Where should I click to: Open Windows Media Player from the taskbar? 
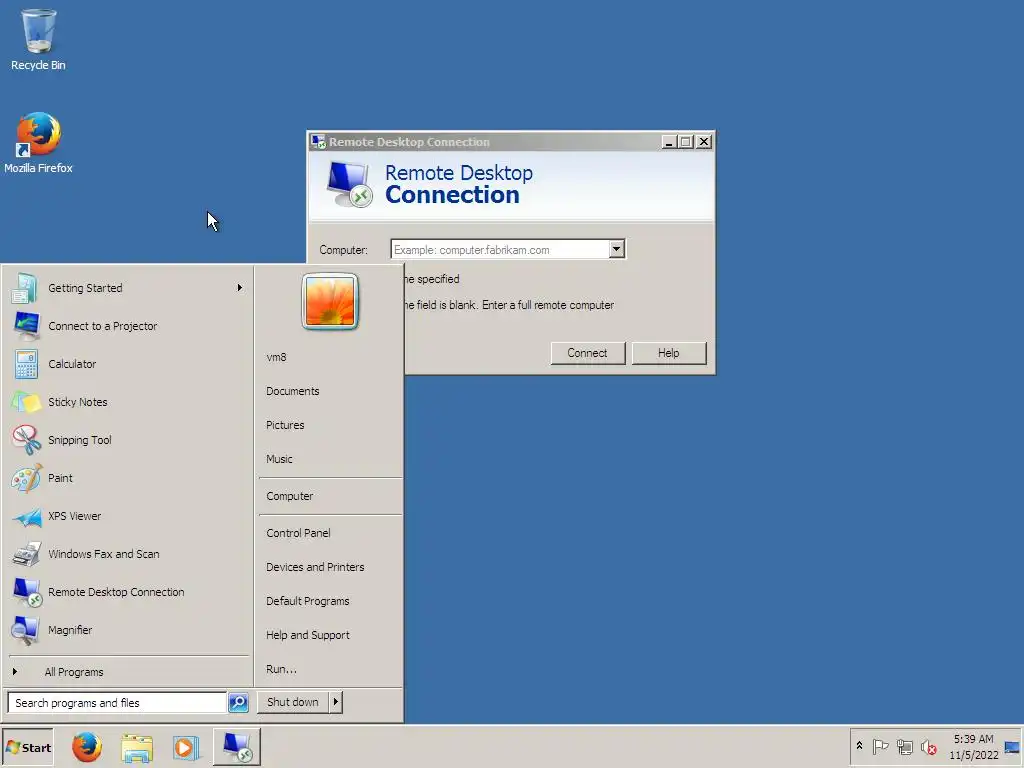(185, 748)
